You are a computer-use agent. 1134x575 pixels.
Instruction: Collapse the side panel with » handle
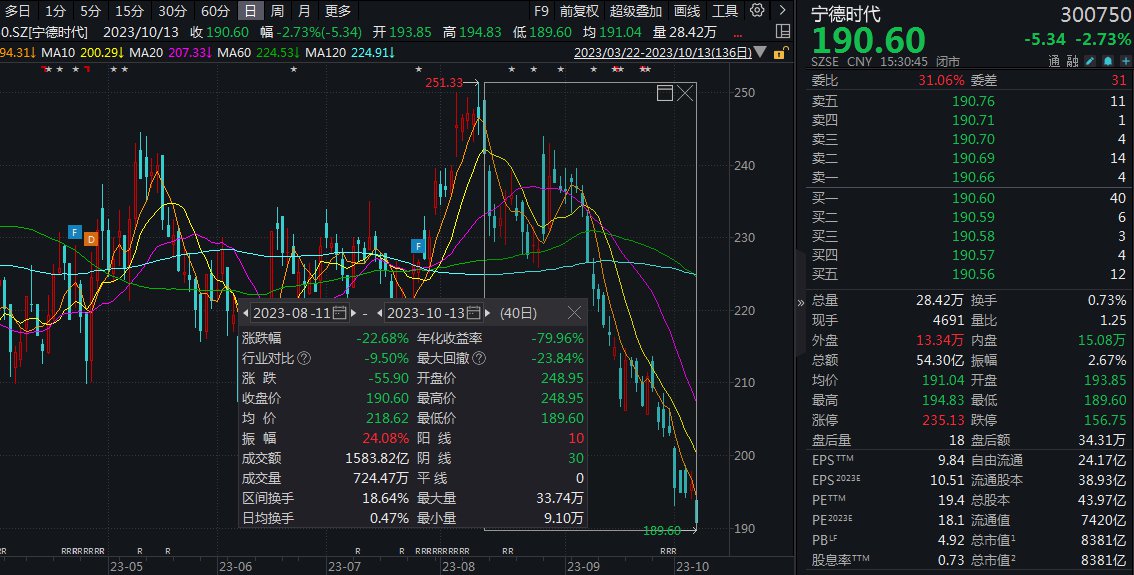click(801, 302)
